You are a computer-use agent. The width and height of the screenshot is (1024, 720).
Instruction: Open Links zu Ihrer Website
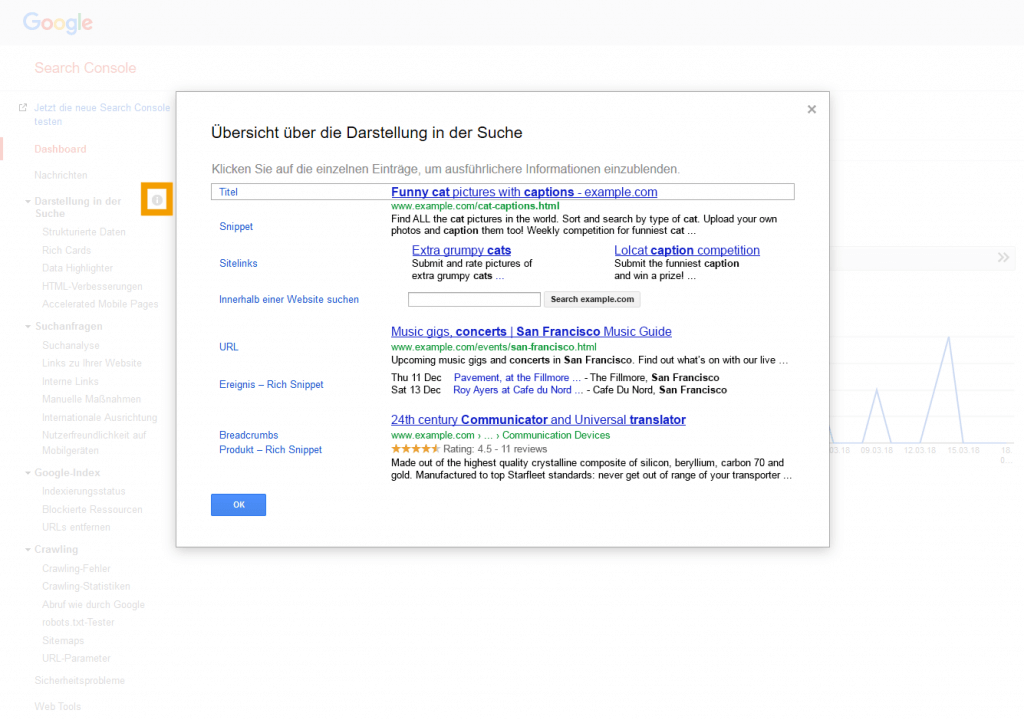tap(91, 363)
